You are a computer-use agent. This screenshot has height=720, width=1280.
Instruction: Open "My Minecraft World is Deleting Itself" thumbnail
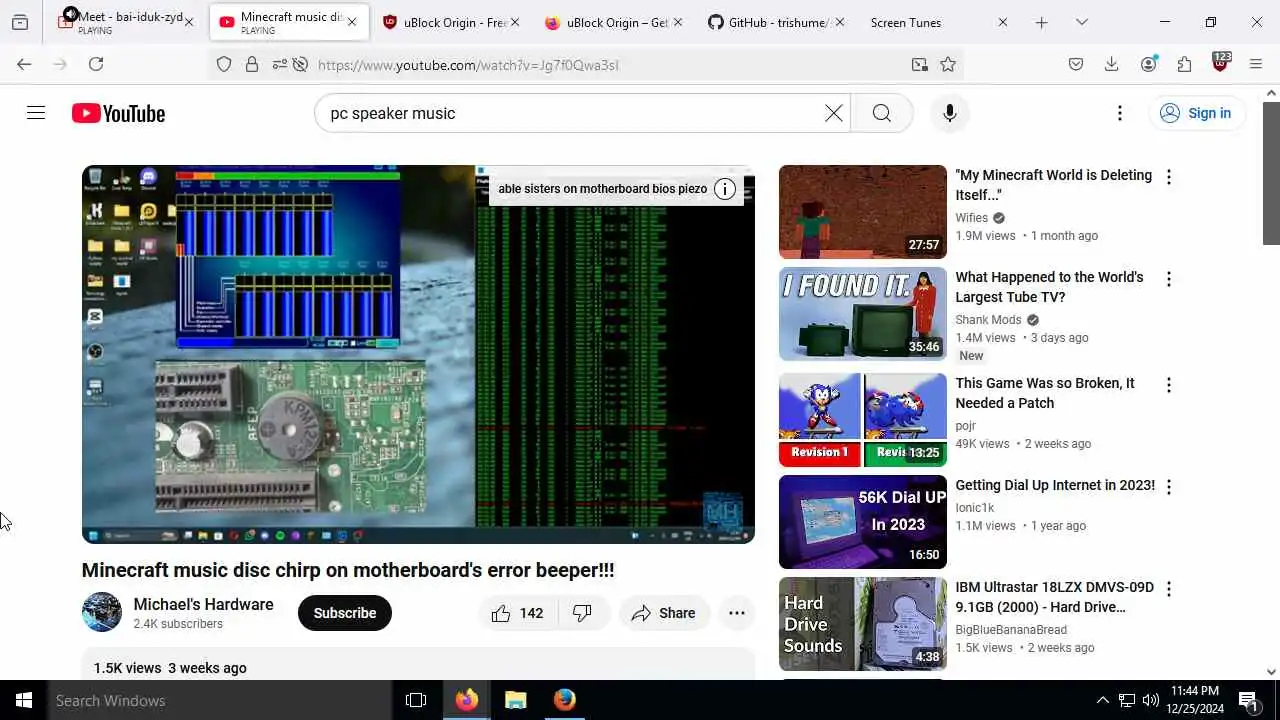point(862,212)
